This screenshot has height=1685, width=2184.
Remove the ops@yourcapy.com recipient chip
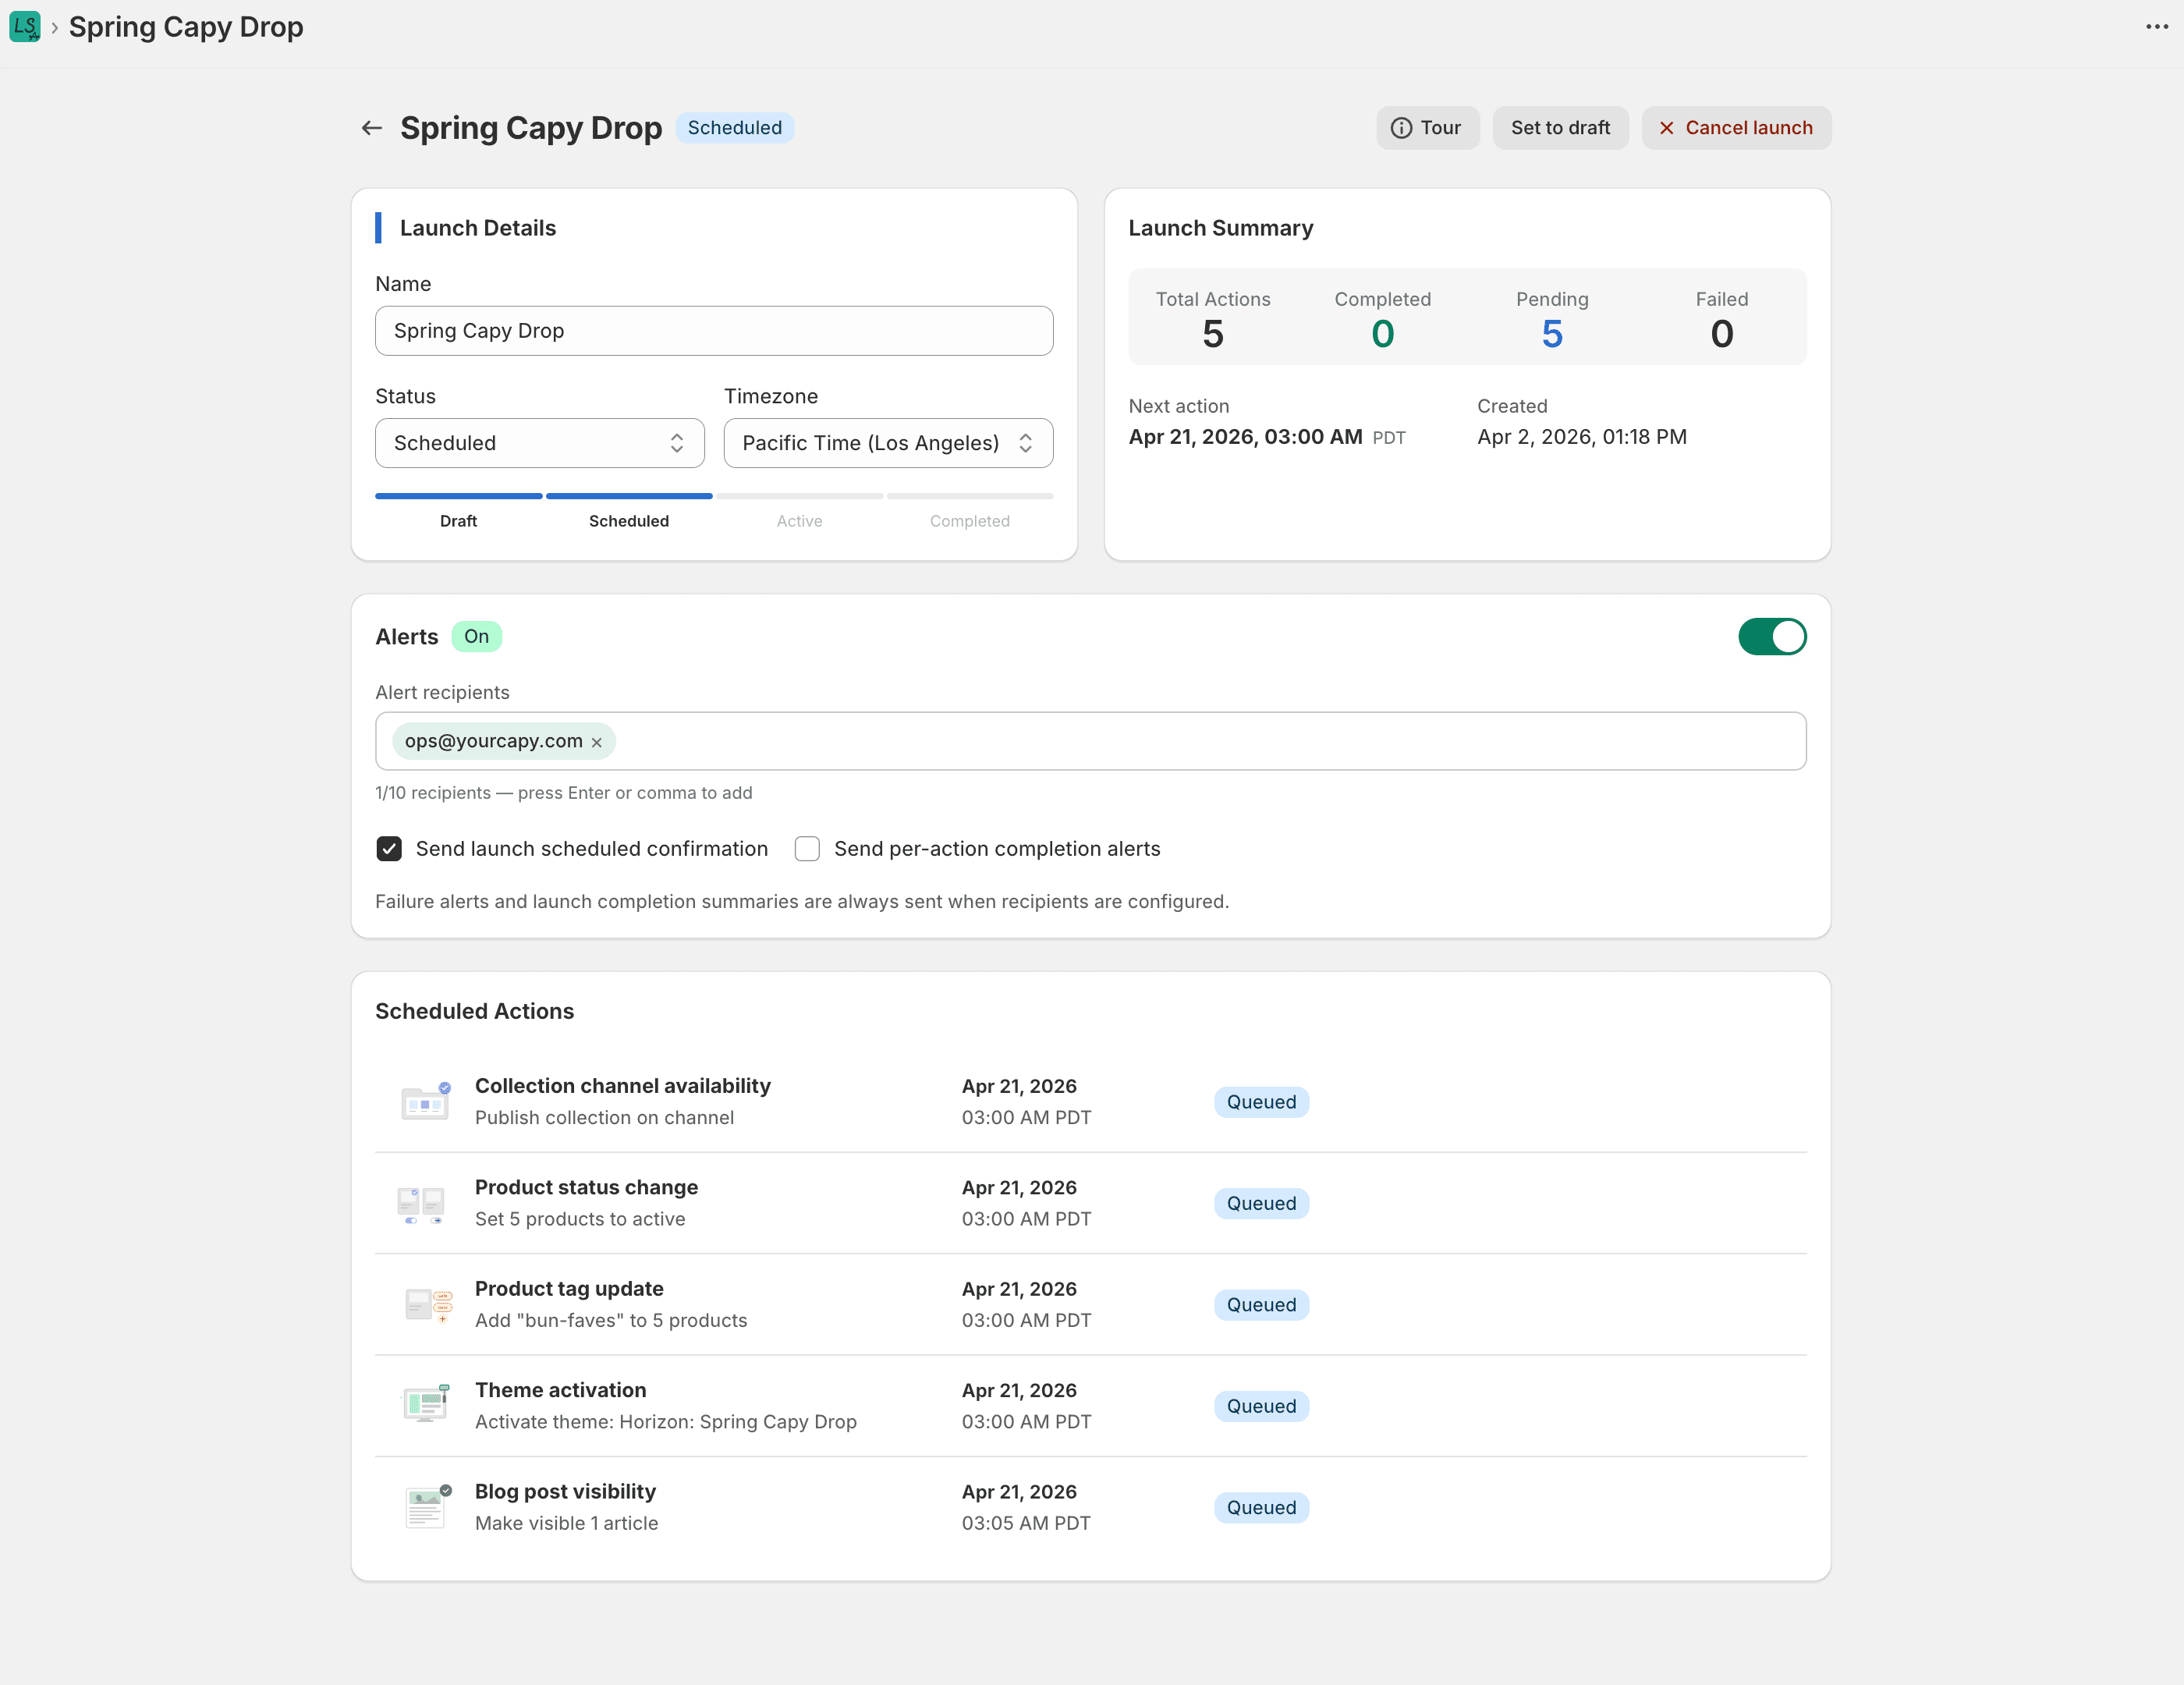click(596, 741)
